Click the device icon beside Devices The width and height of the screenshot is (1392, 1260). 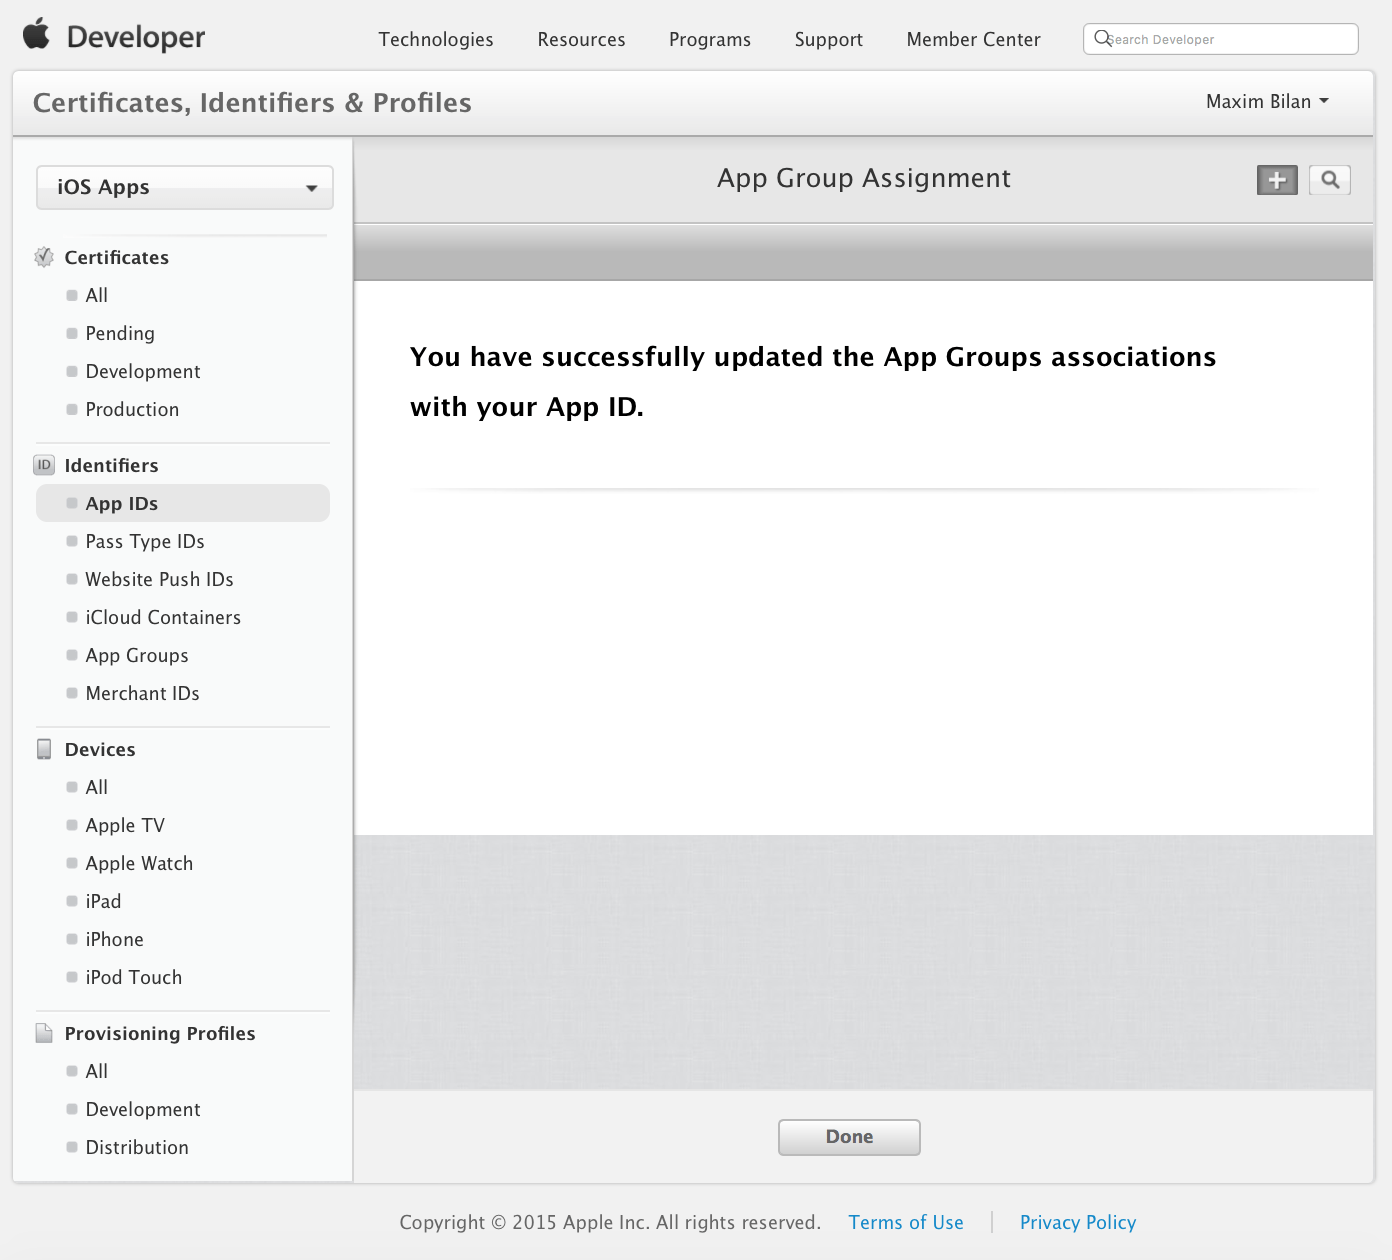click(44, 748)
